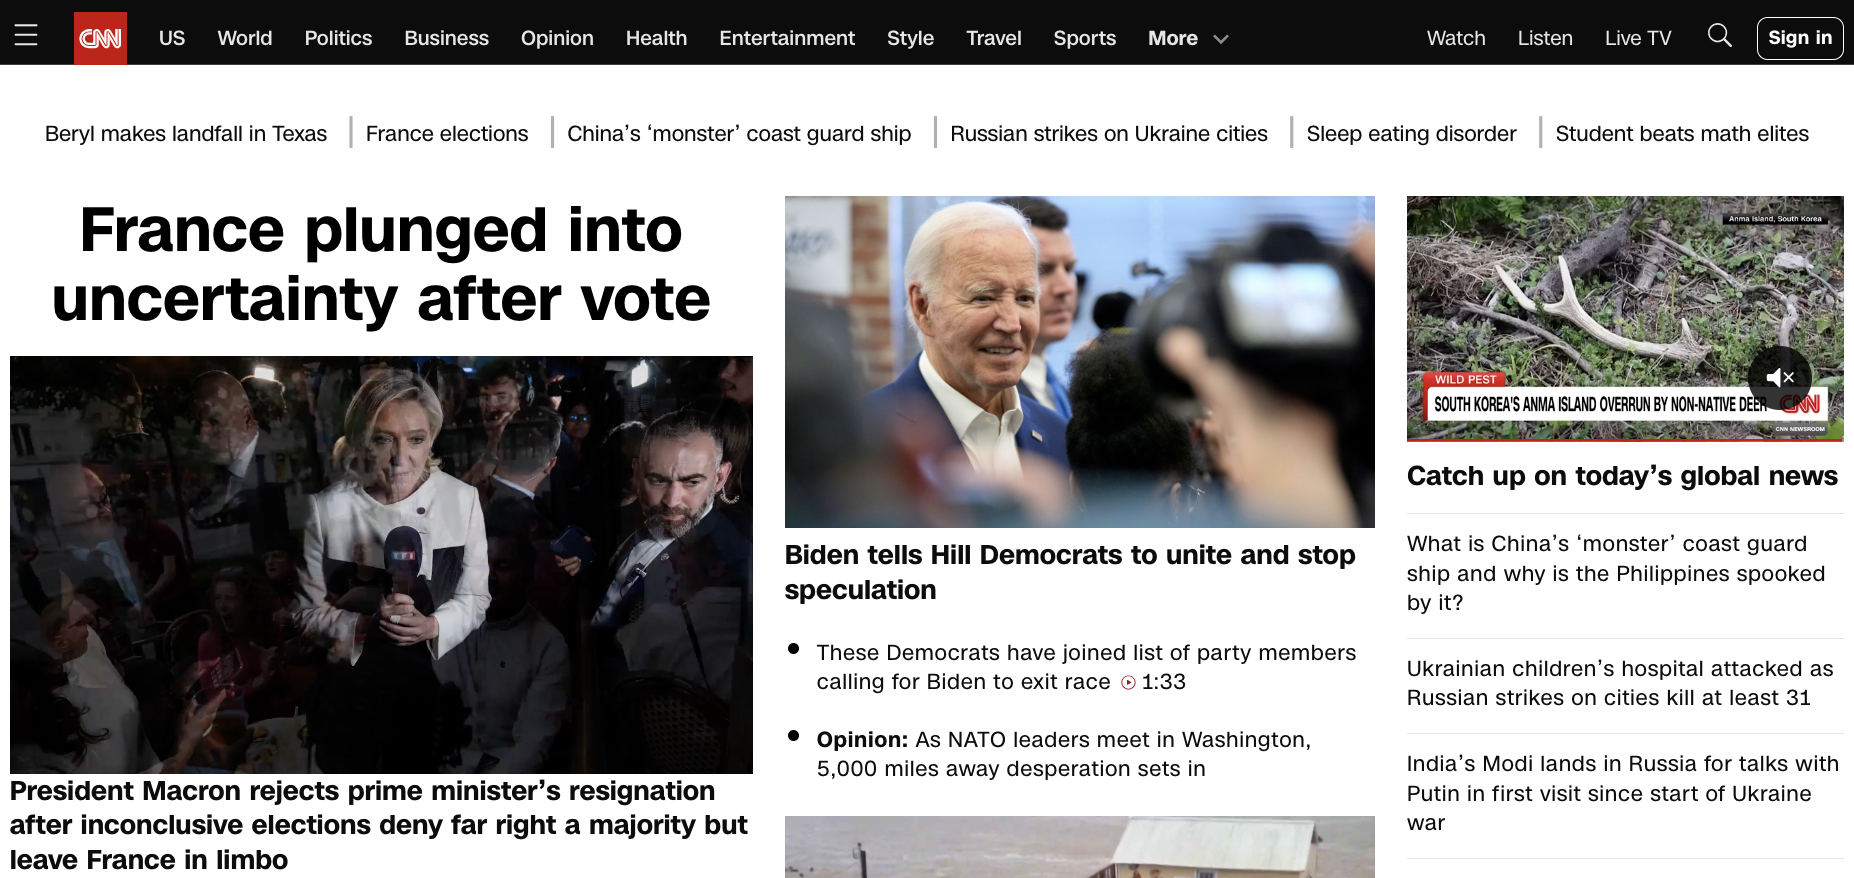1854x878 pixels.
Task: Open the Le Pen election photo
Action: pos(381,565)
